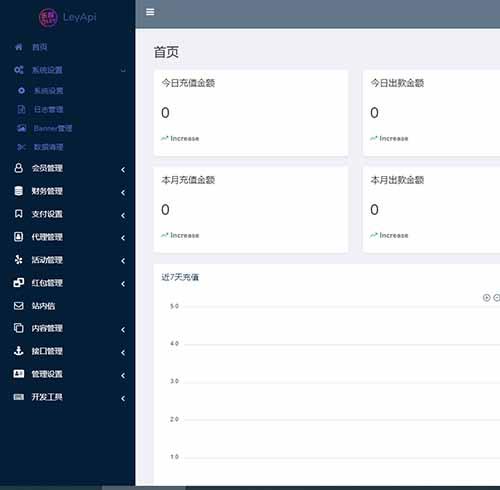Click the 财务管理 database icon
500x490 pixels.
pos(19,191)
